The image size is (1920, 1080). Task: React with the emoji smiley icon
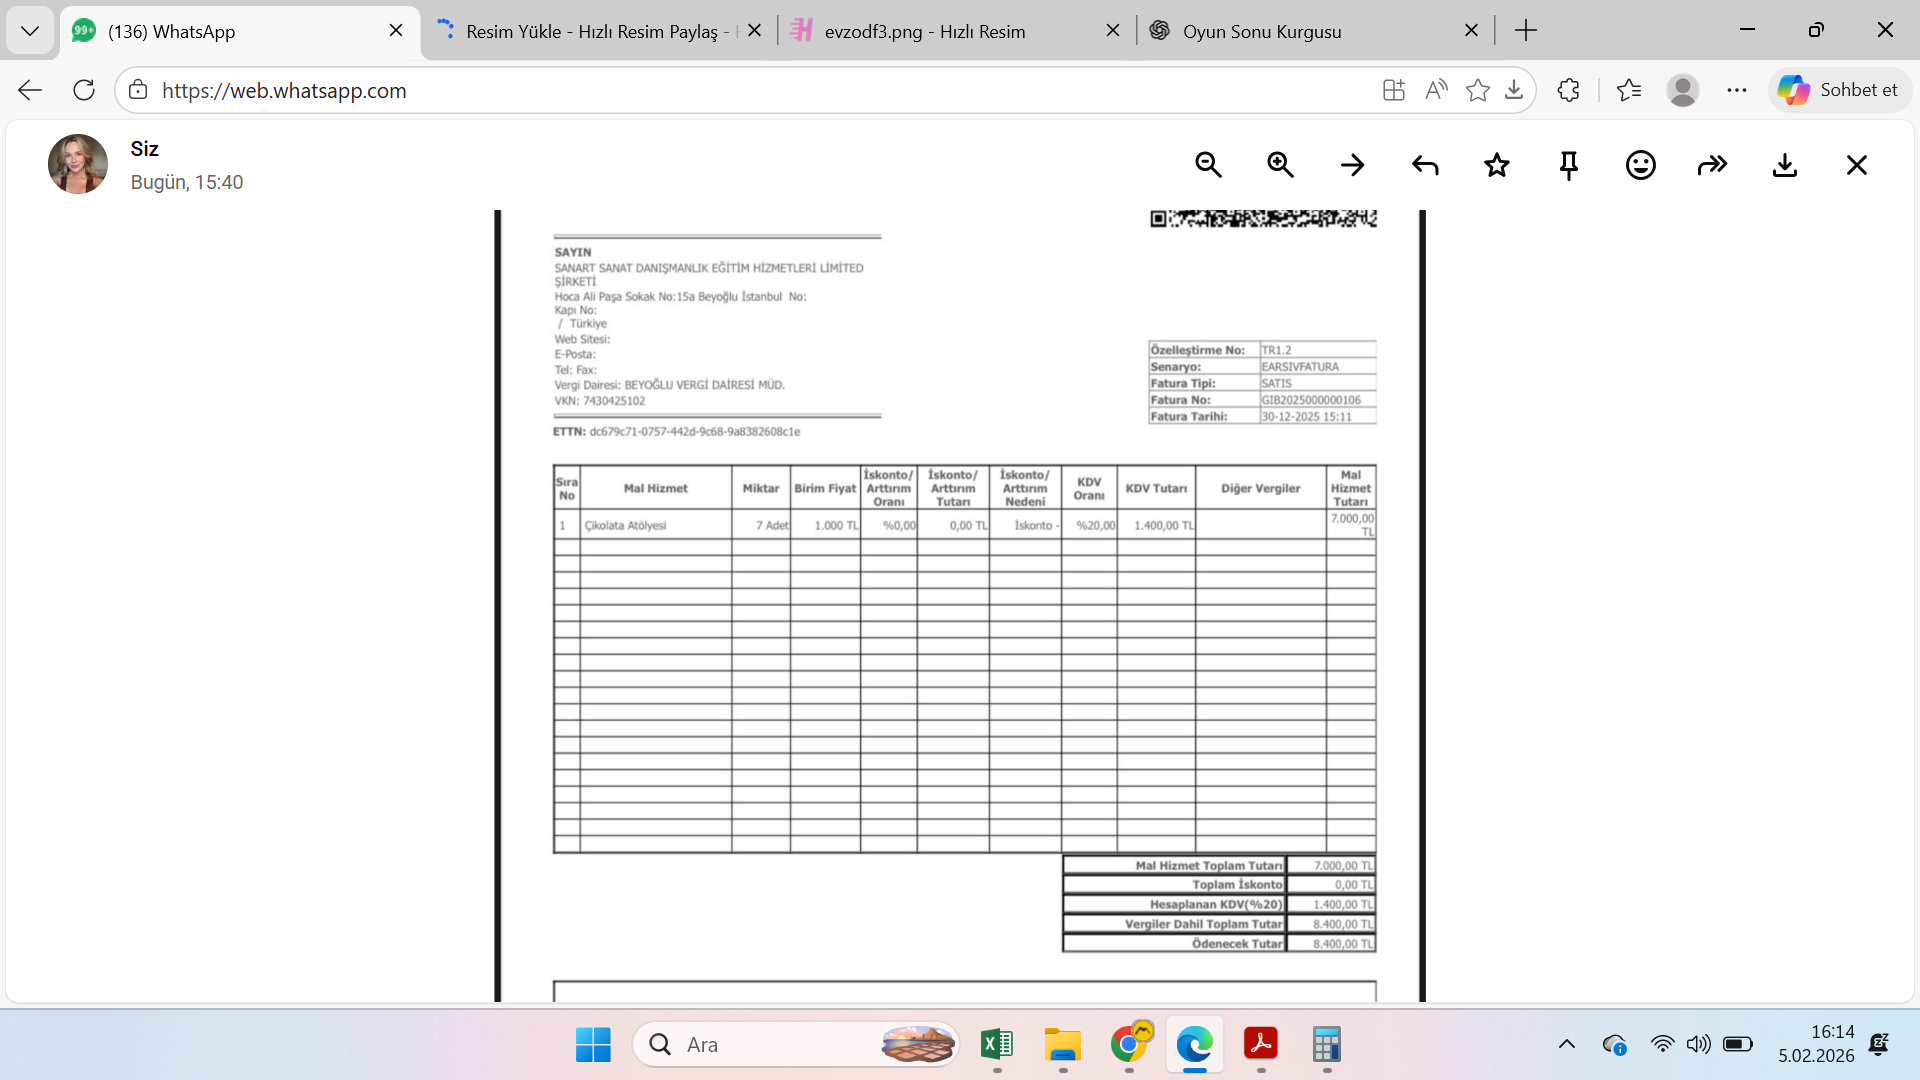(x=1641, y=165)
